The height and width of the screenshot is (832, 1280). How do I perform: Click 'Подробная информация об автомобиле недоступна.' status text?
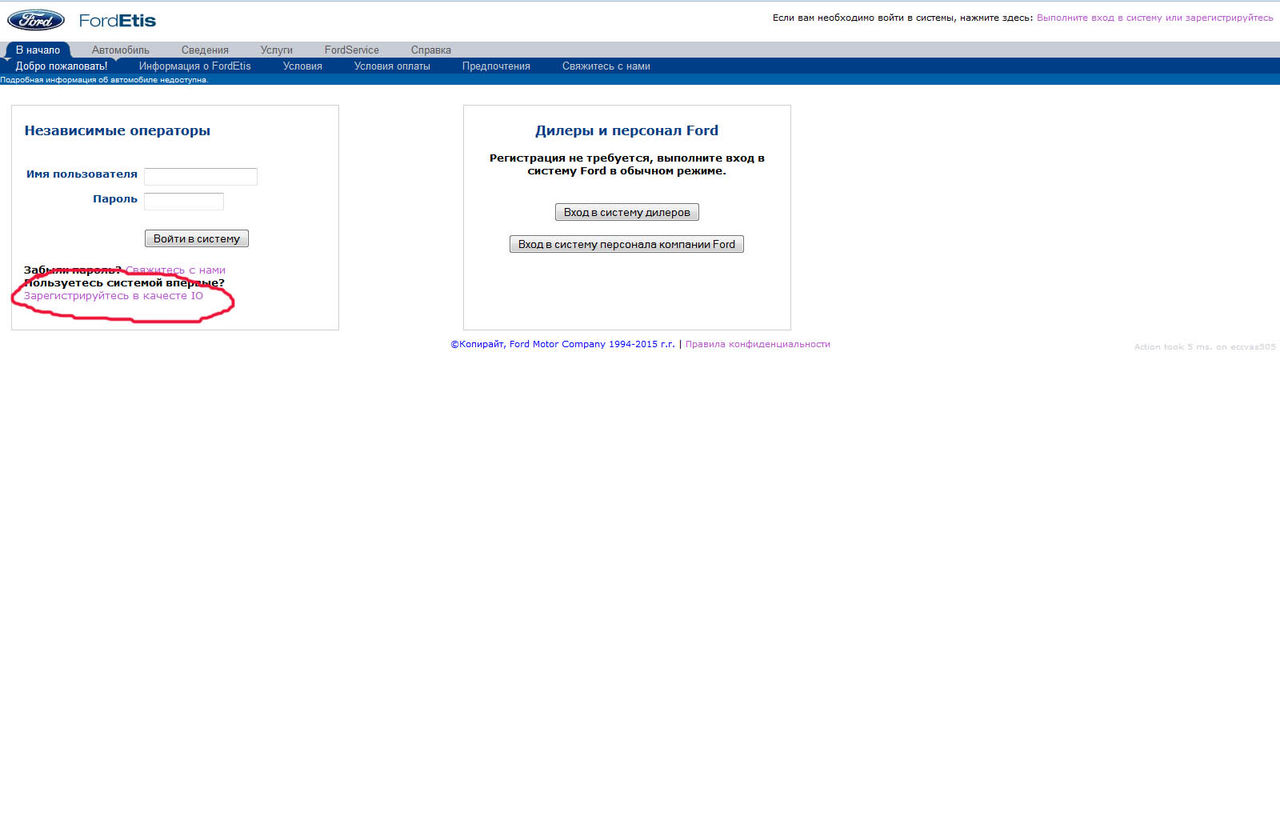pyautogui.click(x=104, y=80)
